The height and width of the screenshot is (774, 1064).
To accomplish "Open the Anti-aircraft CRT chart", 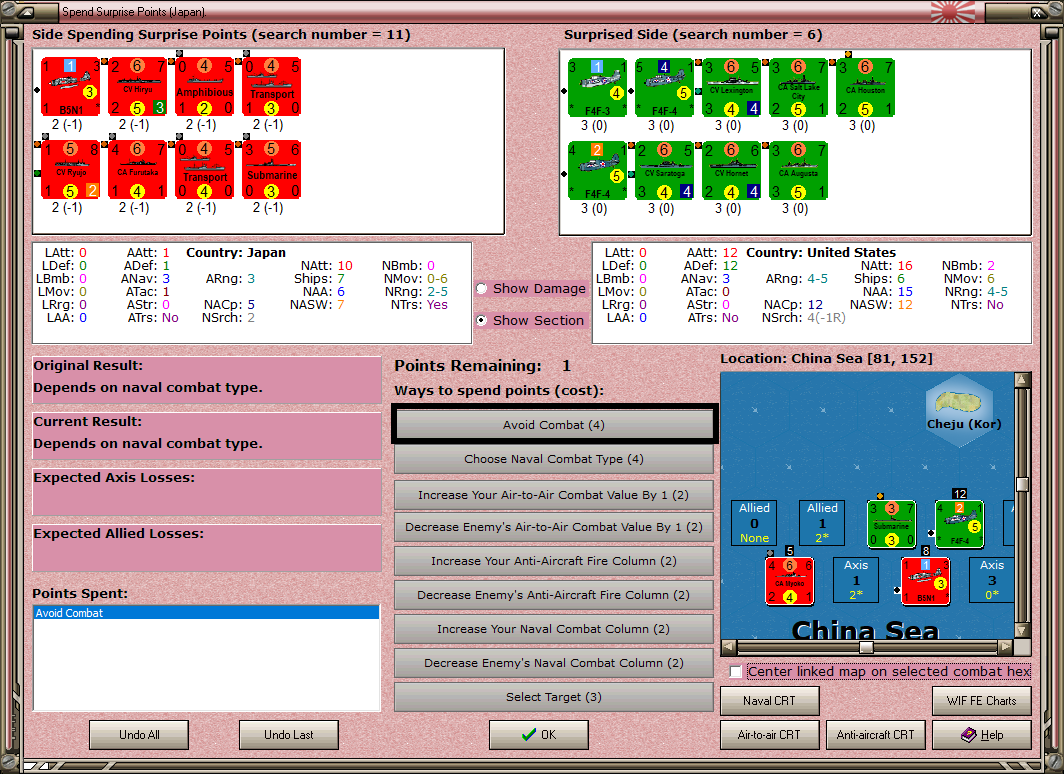I will tap(875, 735).
